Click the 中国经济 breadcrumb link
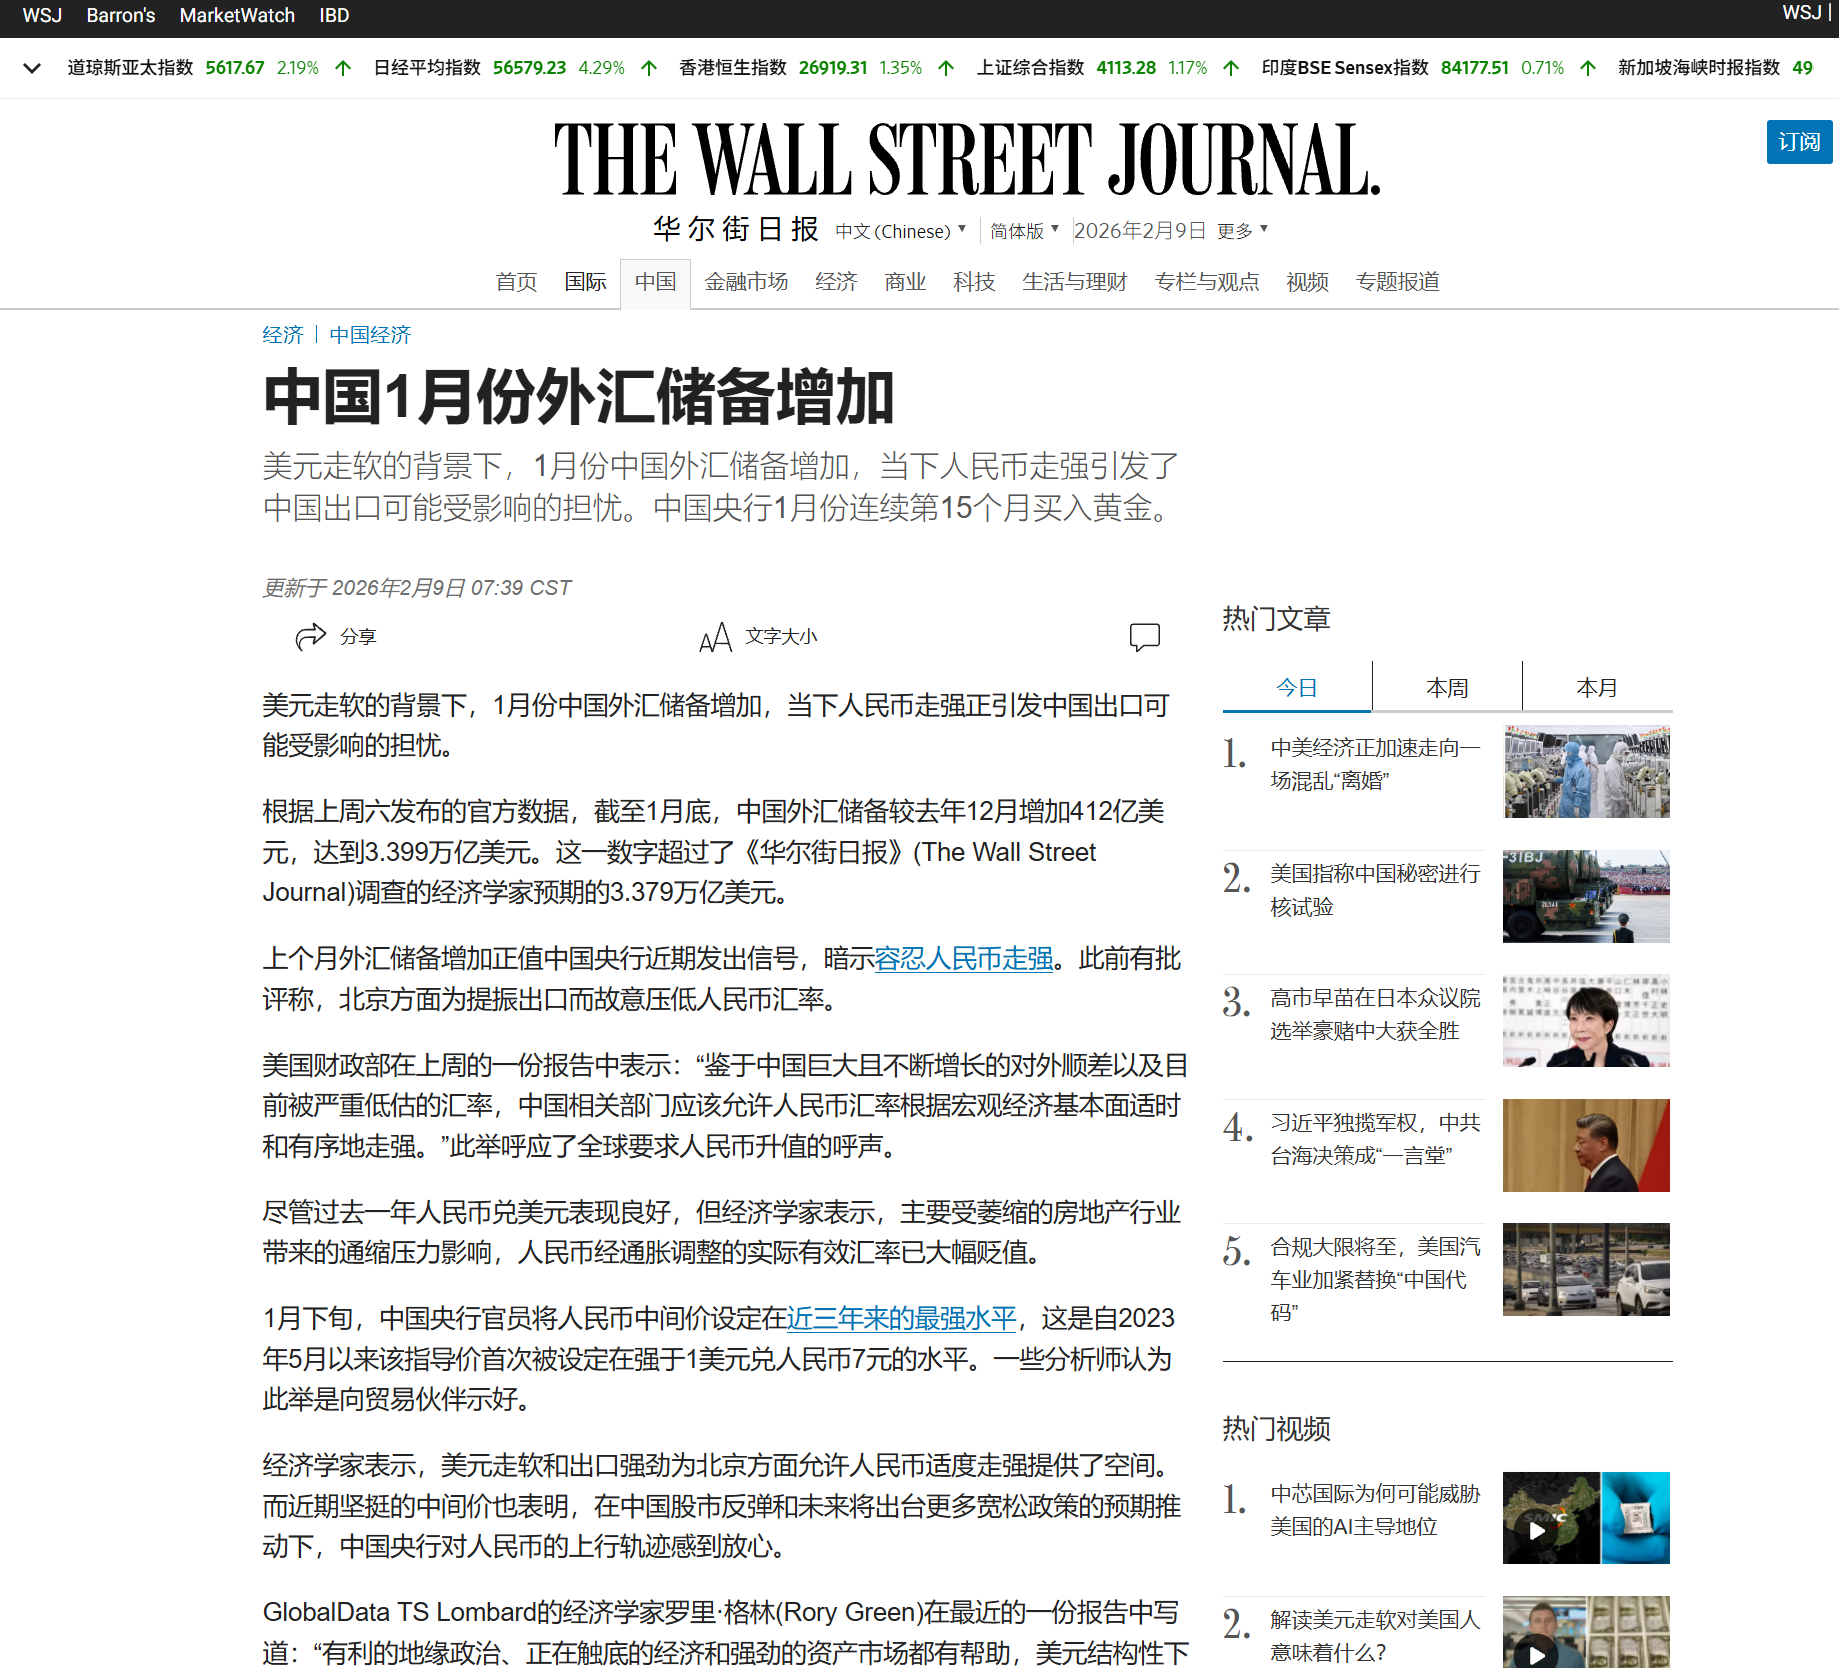The width and height of the screenshot is (1839, 1668). click(370, 335)
